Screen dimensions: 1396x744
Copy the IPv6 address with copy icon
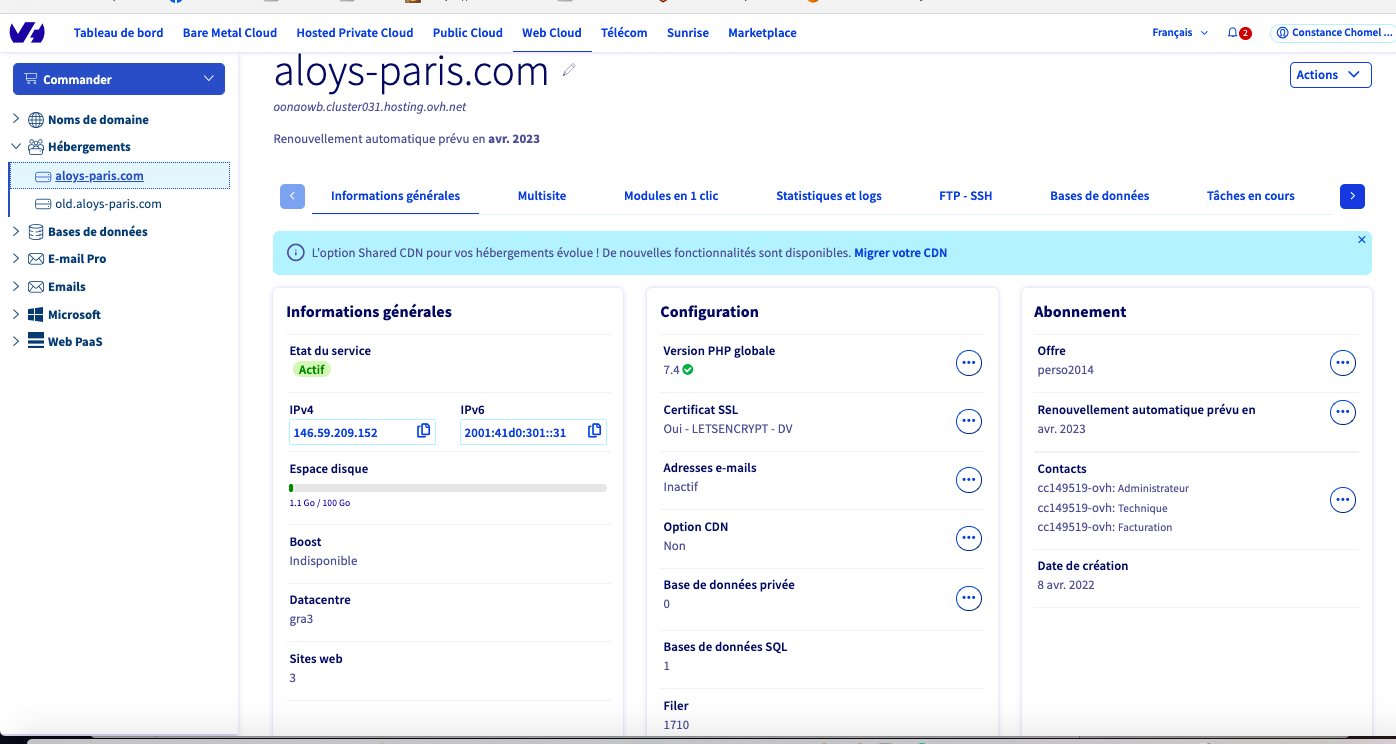point(595,431)
